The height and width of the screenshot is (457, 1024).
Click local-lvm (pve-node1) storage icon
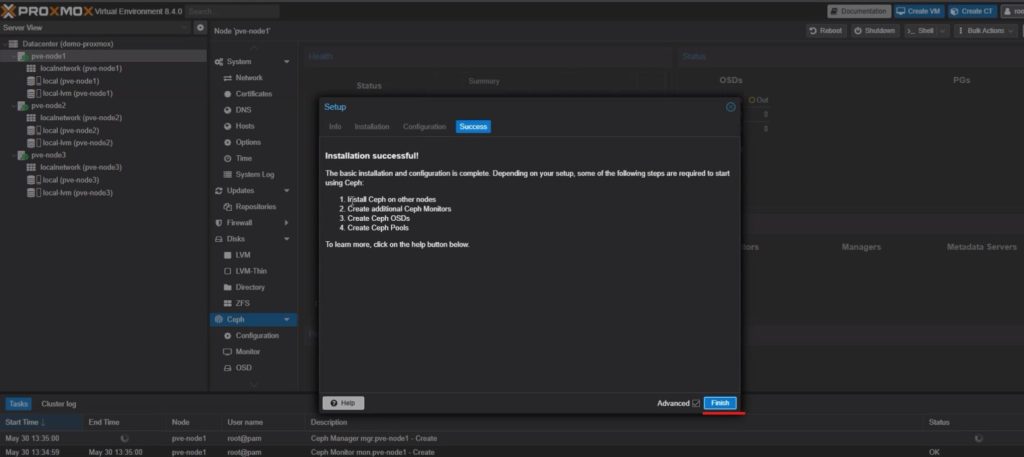[33, 93]
